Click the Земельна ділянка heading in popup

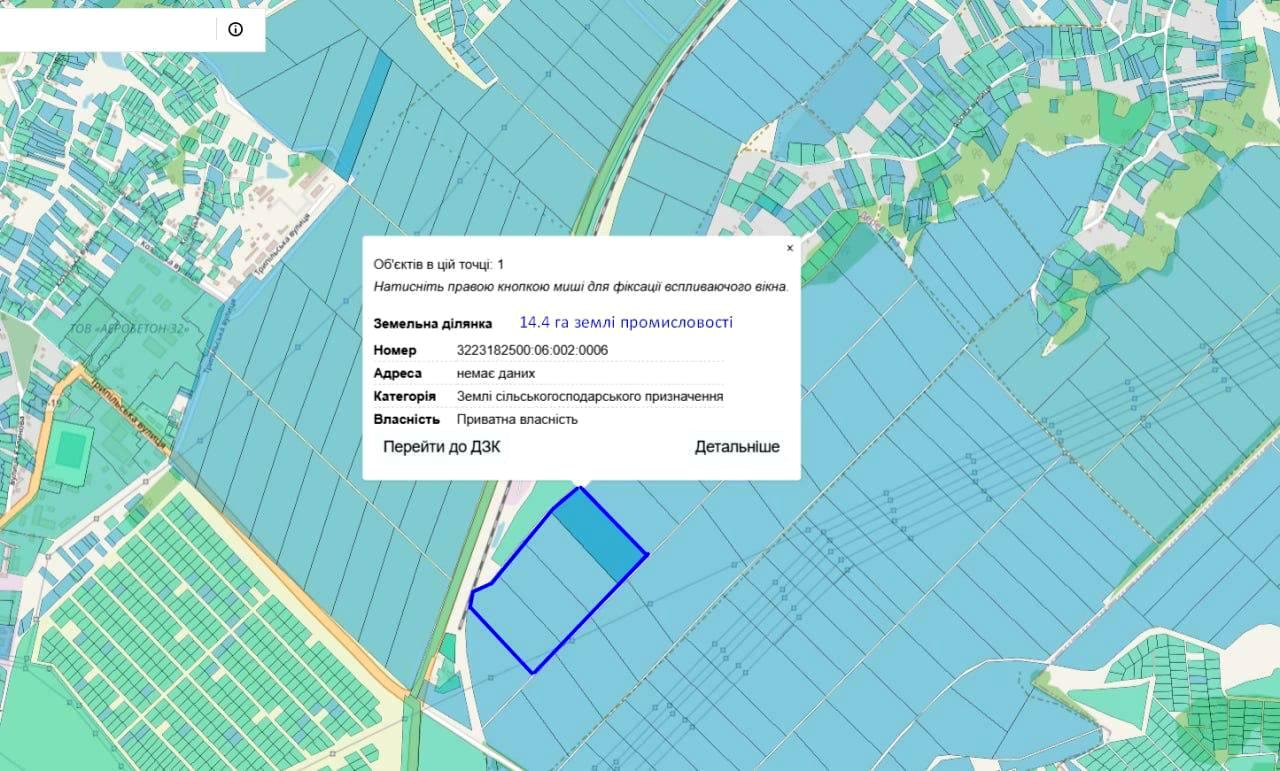432,324
